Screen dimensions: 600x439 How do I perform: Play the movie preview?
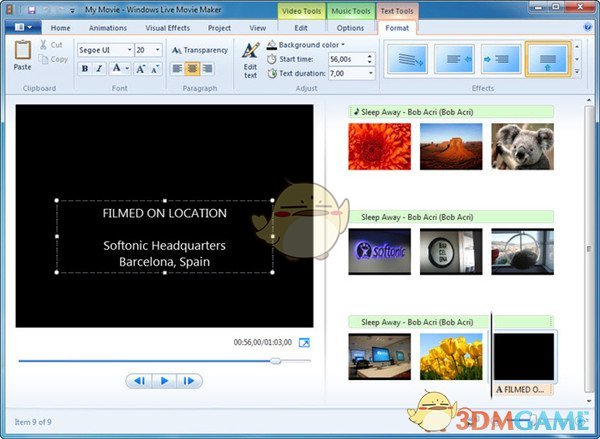click(164, 380)
